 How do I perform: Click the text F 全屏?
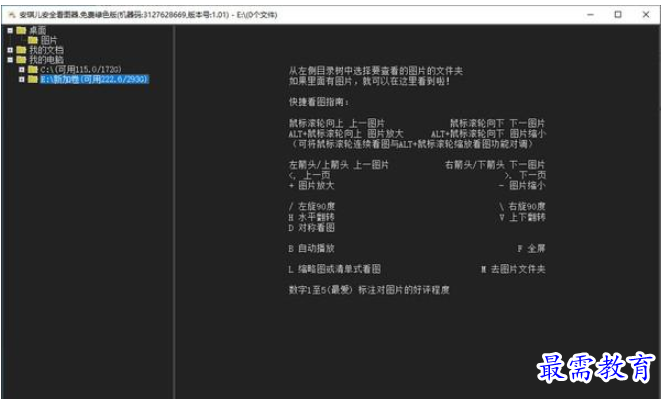[531, 248]
